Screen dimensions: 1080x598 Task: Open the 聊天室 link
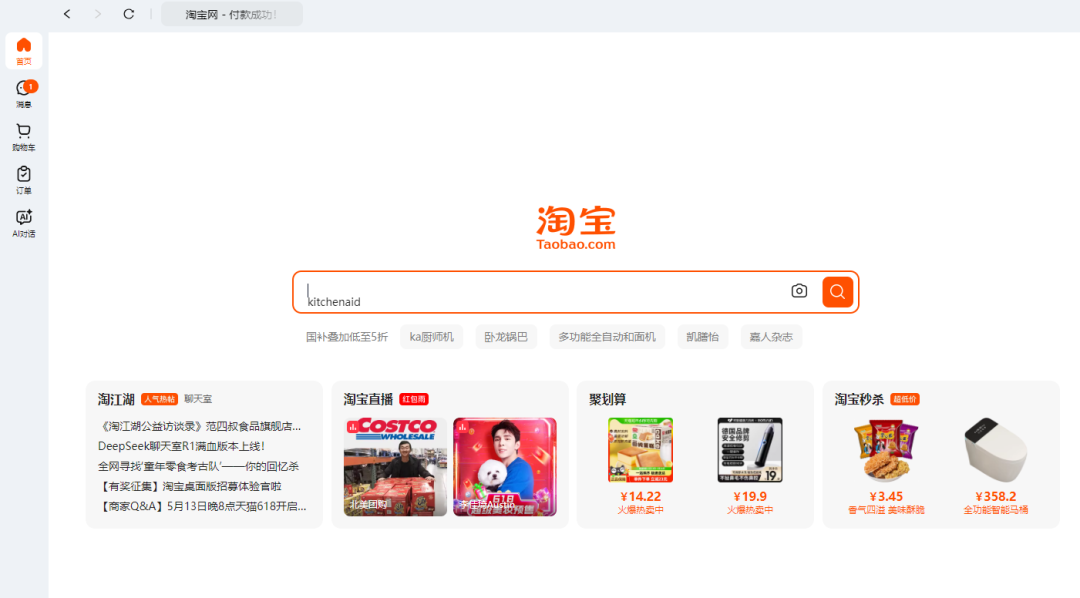198,399
